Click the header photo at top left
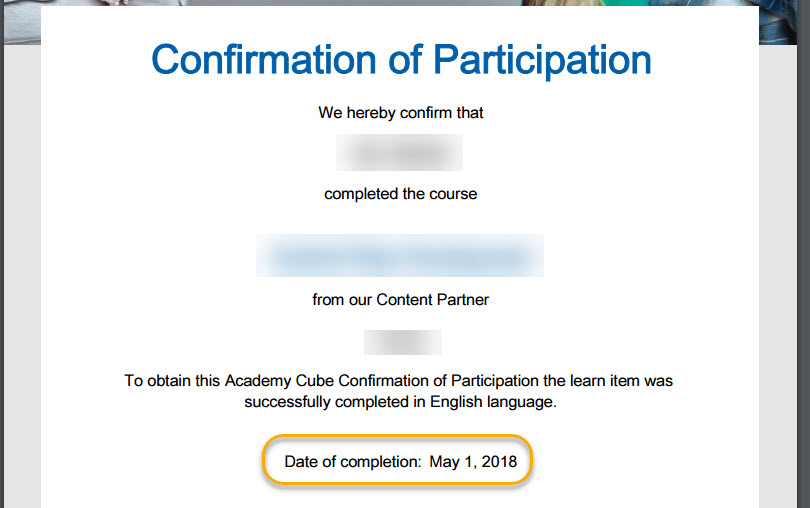Image resolution: width=810 pixels, height=508 pixels. click(x=22, y=22)
